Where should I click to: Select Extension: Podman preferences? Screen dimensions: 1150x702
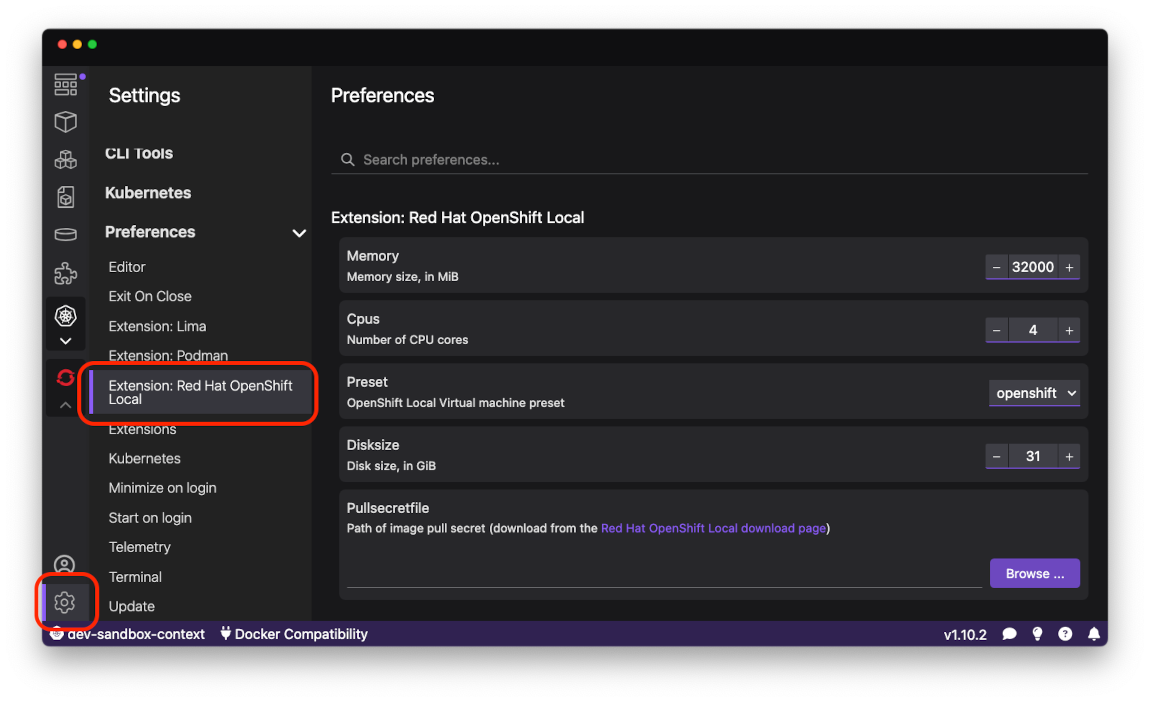pos(168,356)
